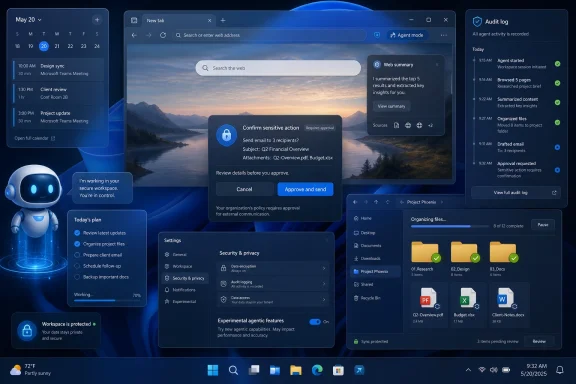Expand the Project Phoenix breadcrumb chevron
This screenshot has height=384, width=576.
(442, 202)
